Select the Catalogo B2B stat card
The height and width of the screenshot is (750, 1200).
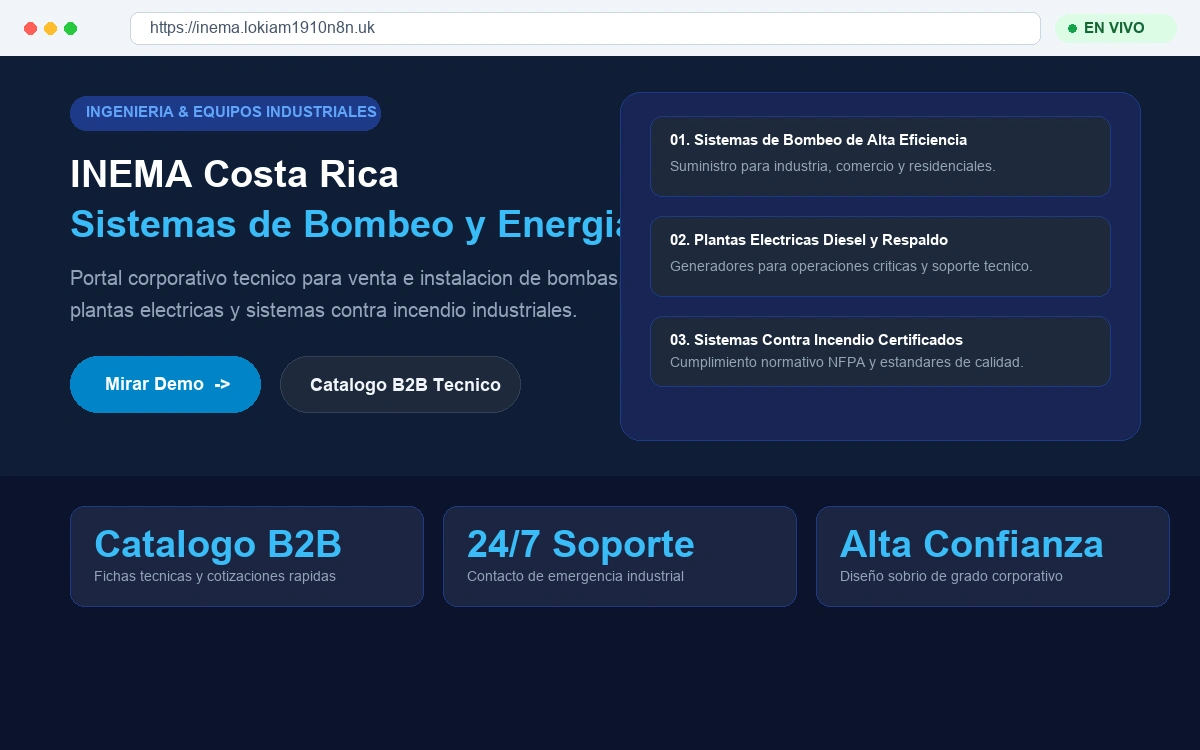pyautogui.click(x=247, y=556)
